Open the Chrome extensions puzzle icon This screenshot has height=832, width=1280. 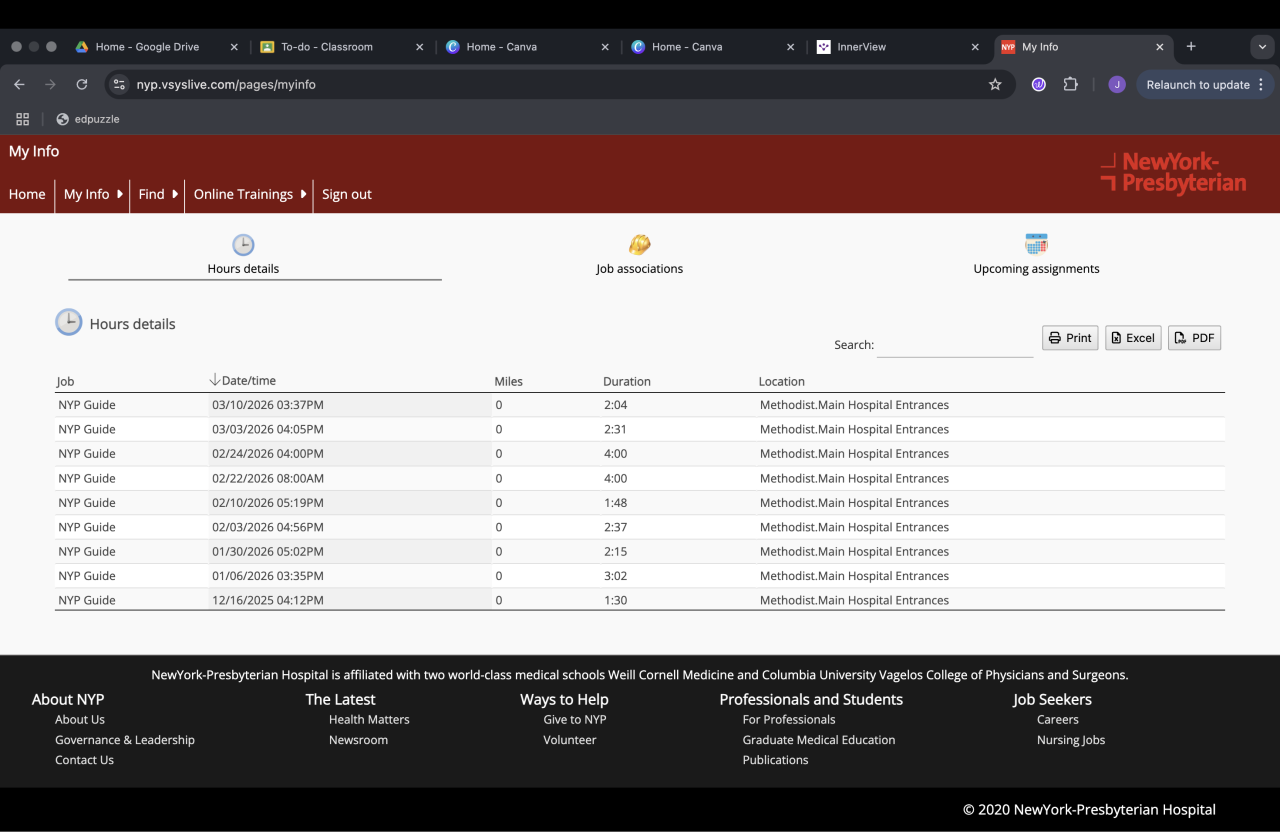coord(1070,85)
